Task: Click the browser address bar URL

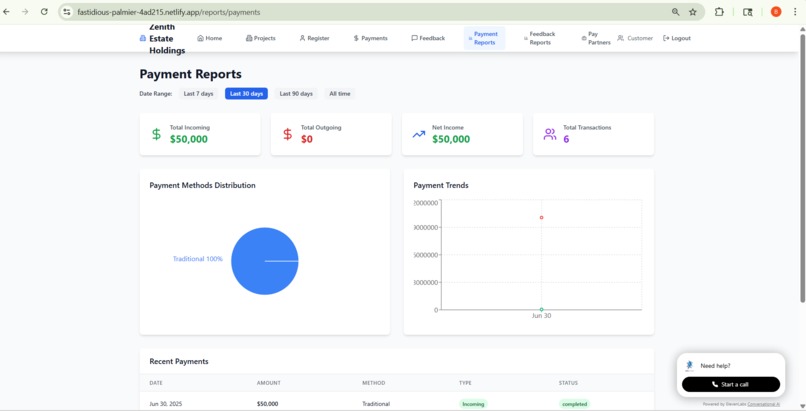Action: coord(169,12)
